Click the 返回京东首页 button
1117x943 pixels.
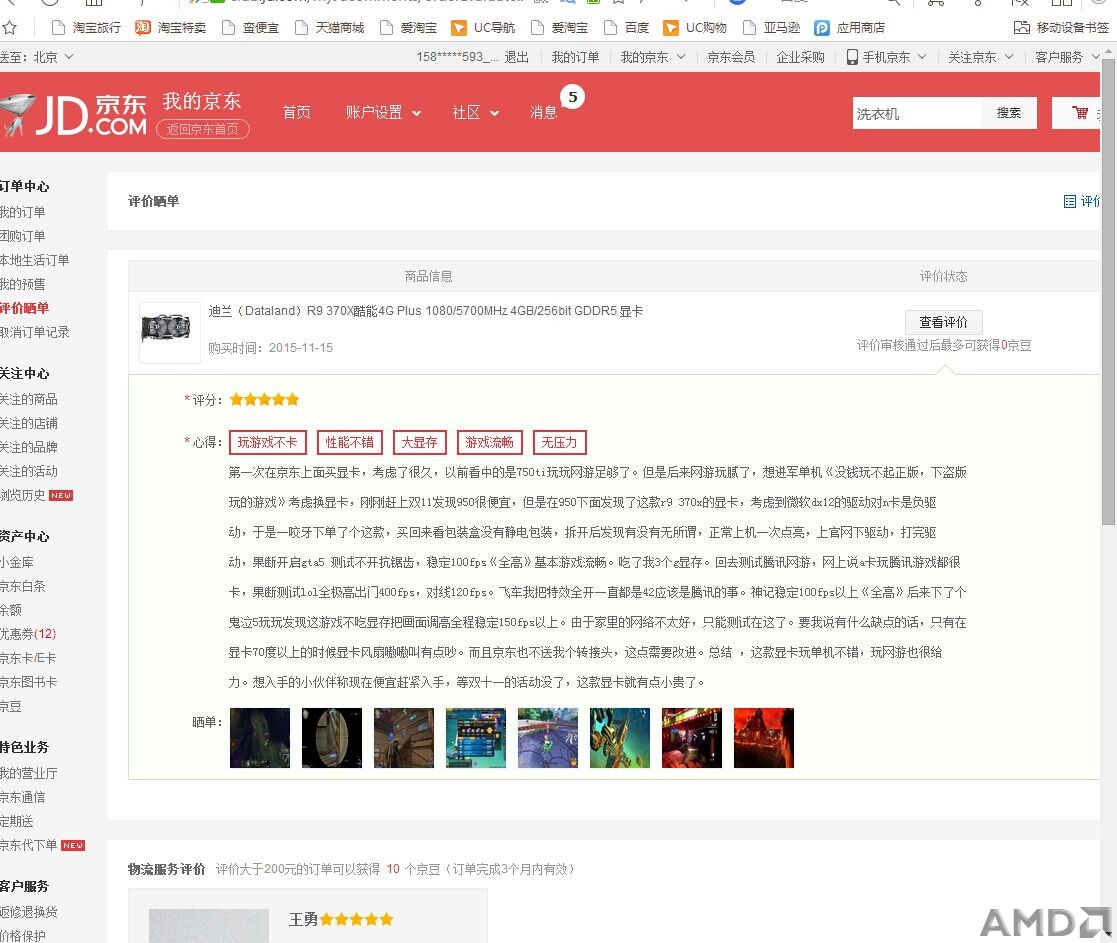pyautogui.click(x=203, y=129)
